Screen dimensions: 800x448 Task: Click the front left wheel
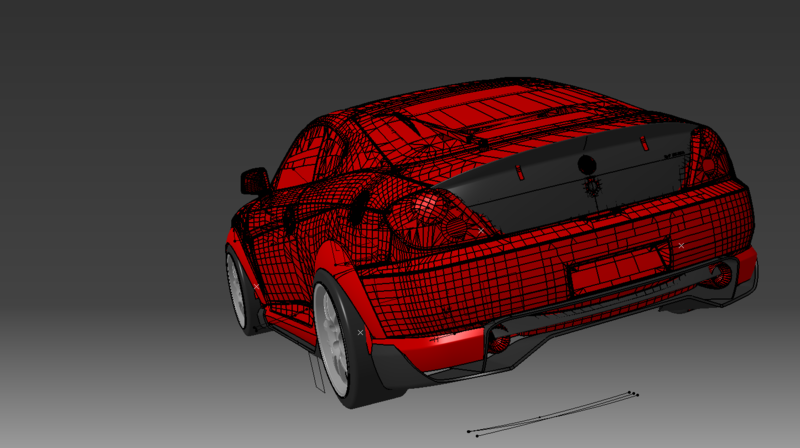tap(240, 292)
